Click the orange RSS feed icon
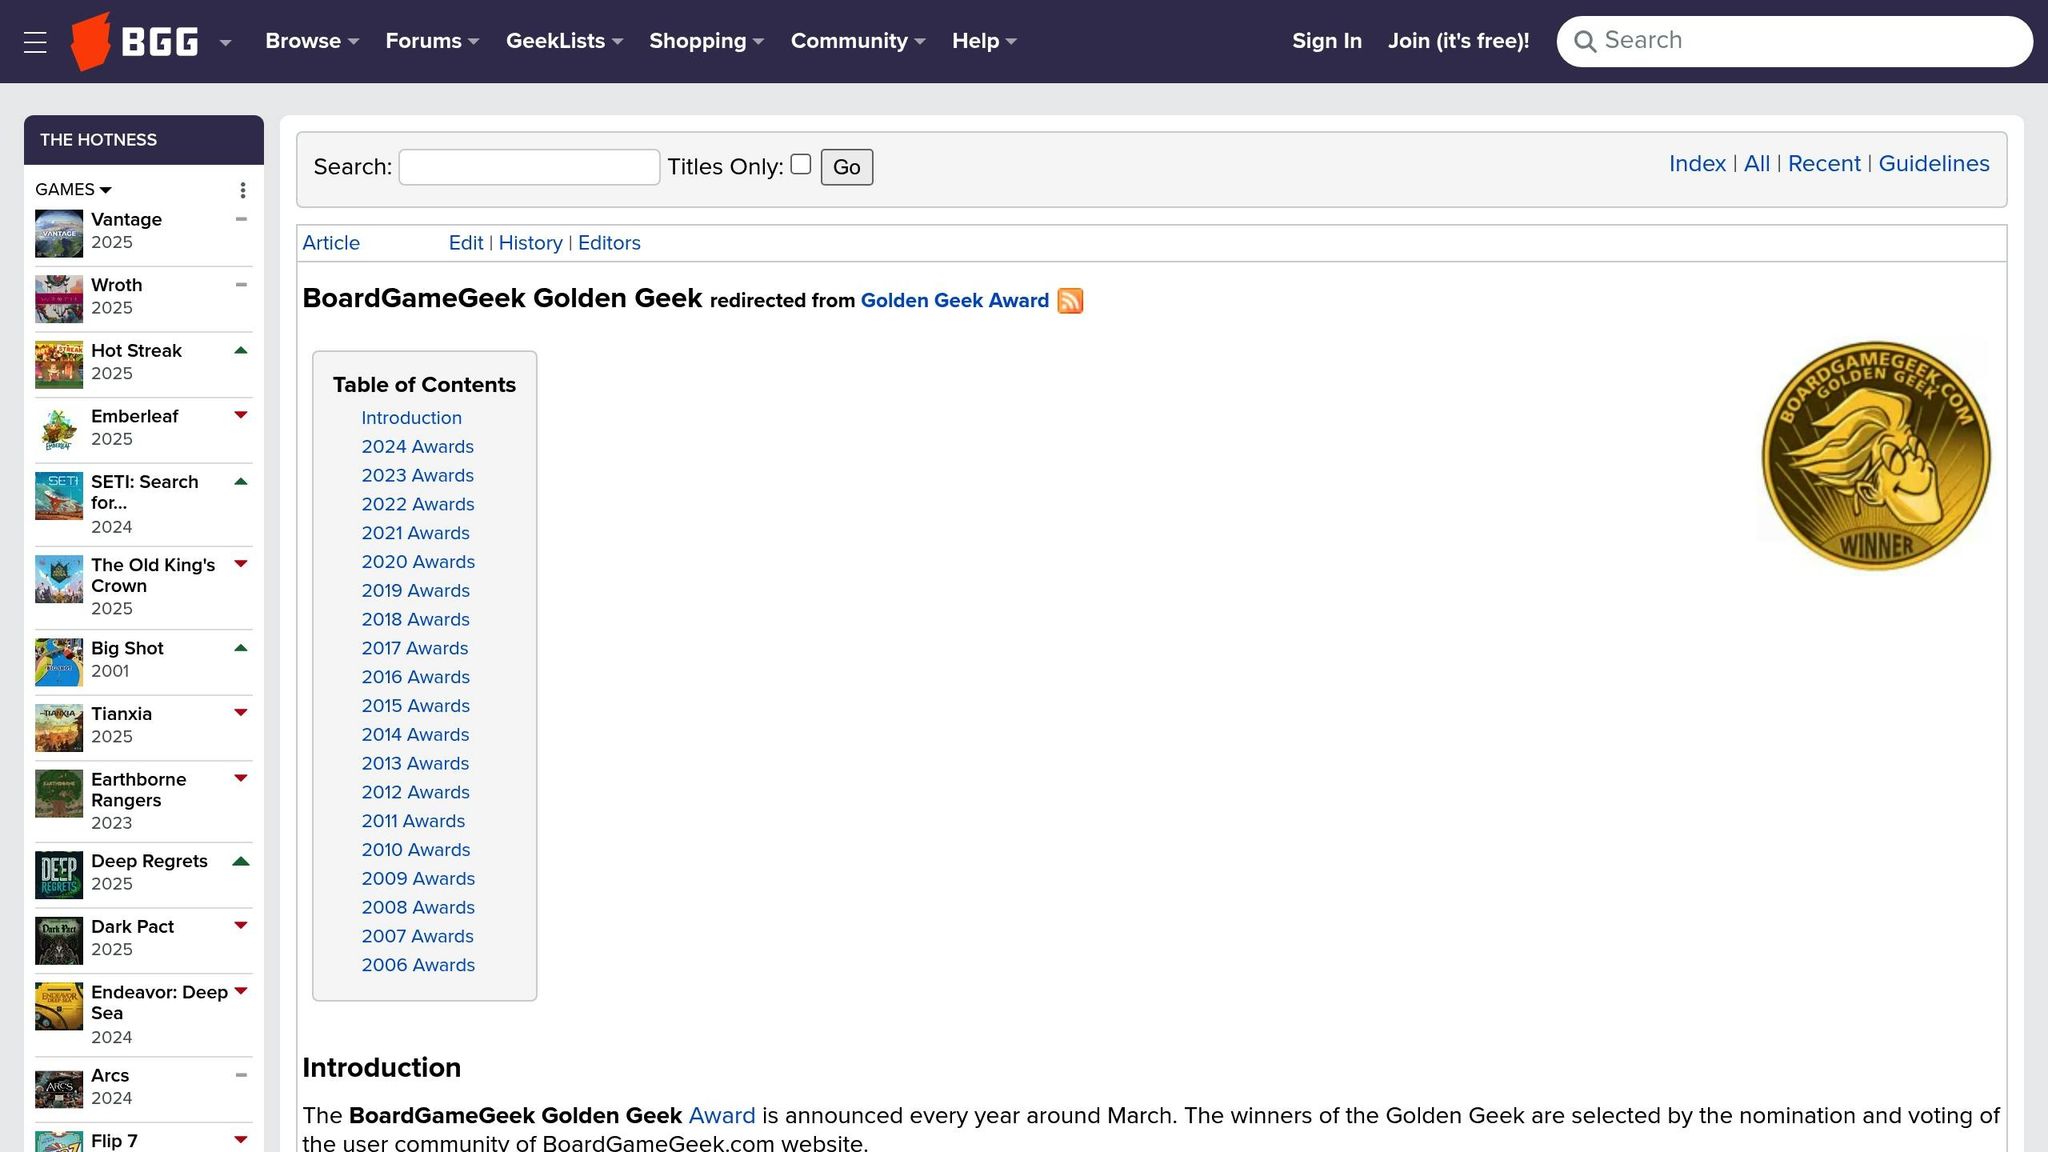2048x1152 pixels. pos(1070,301)
